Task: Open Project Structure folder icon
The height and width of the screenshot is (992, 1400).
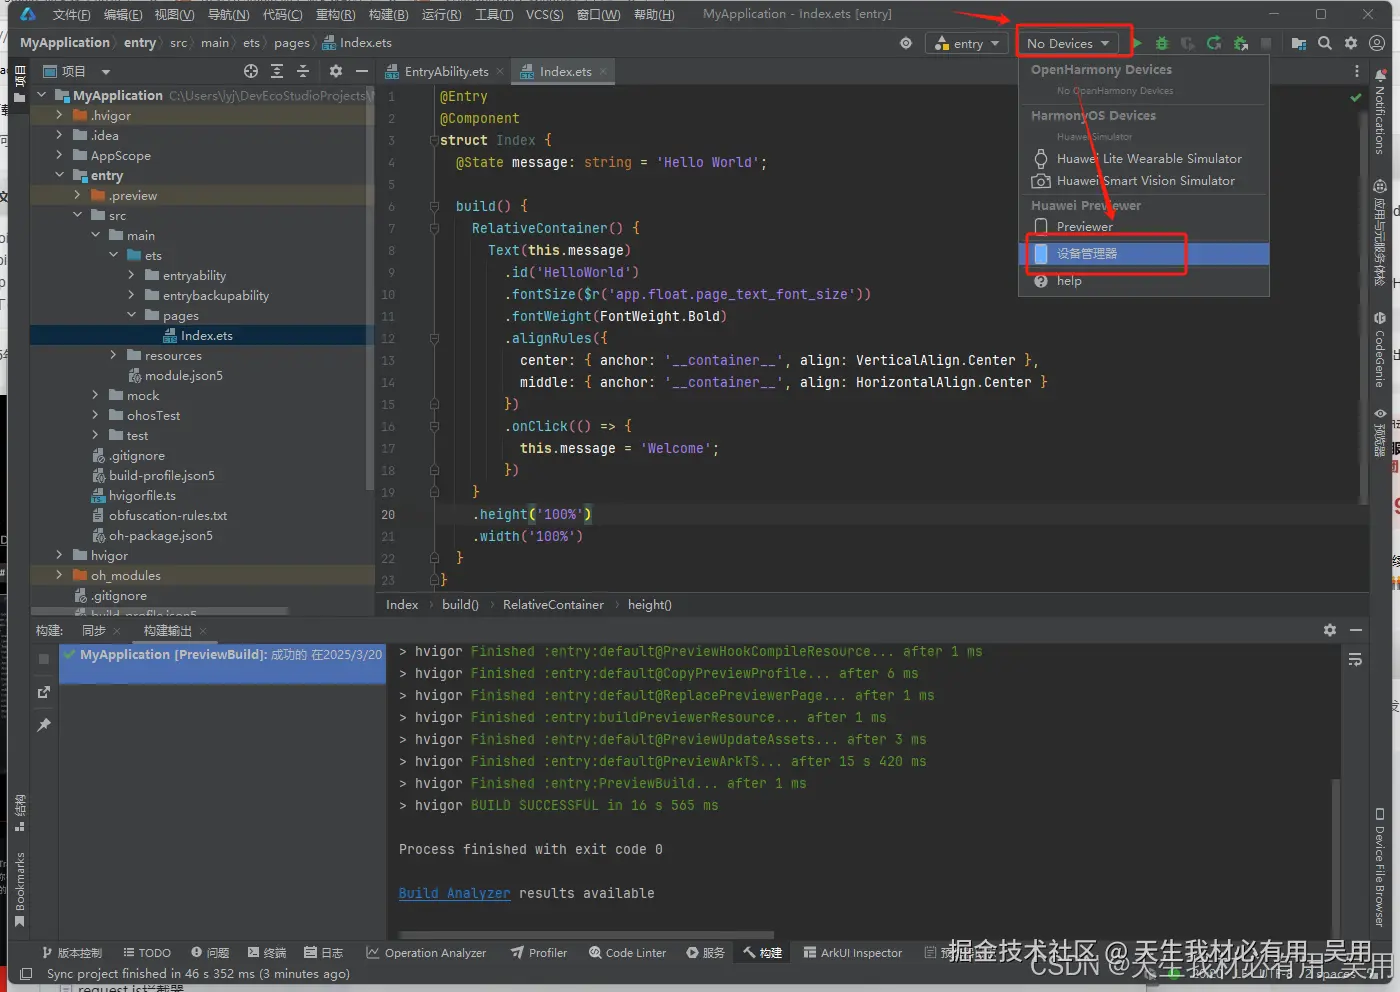Action: (x=1299, y=43)
